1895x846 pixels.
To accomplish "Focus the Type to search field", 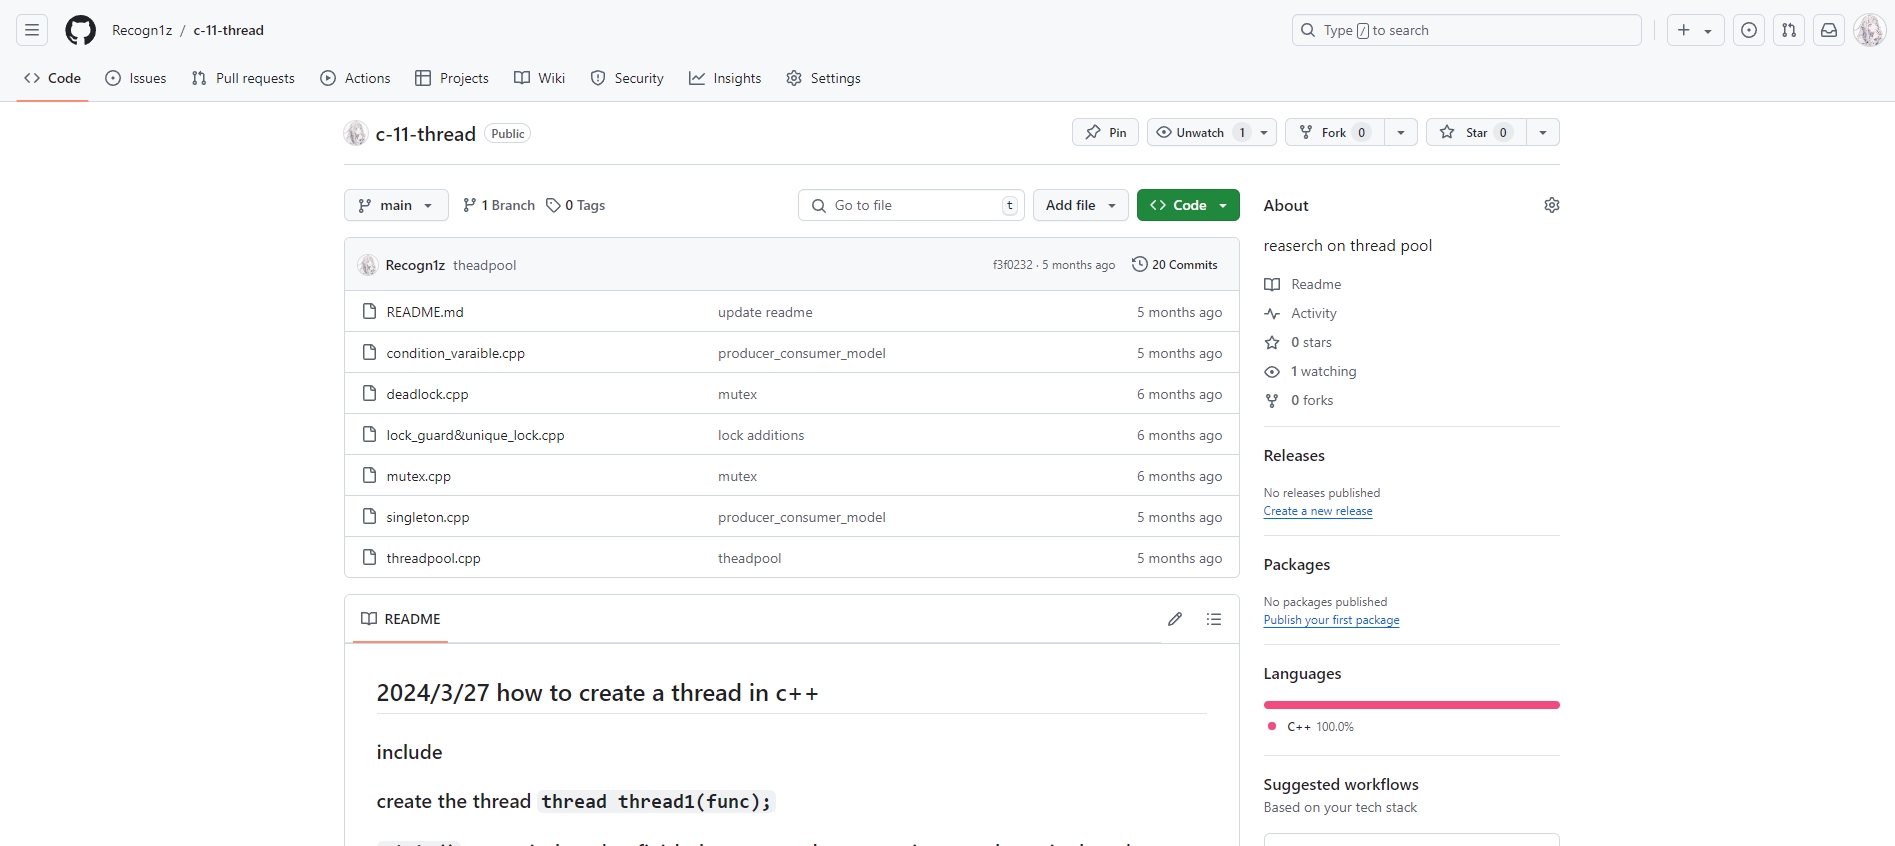I will pyautogui.click(x=1467, y=30).
